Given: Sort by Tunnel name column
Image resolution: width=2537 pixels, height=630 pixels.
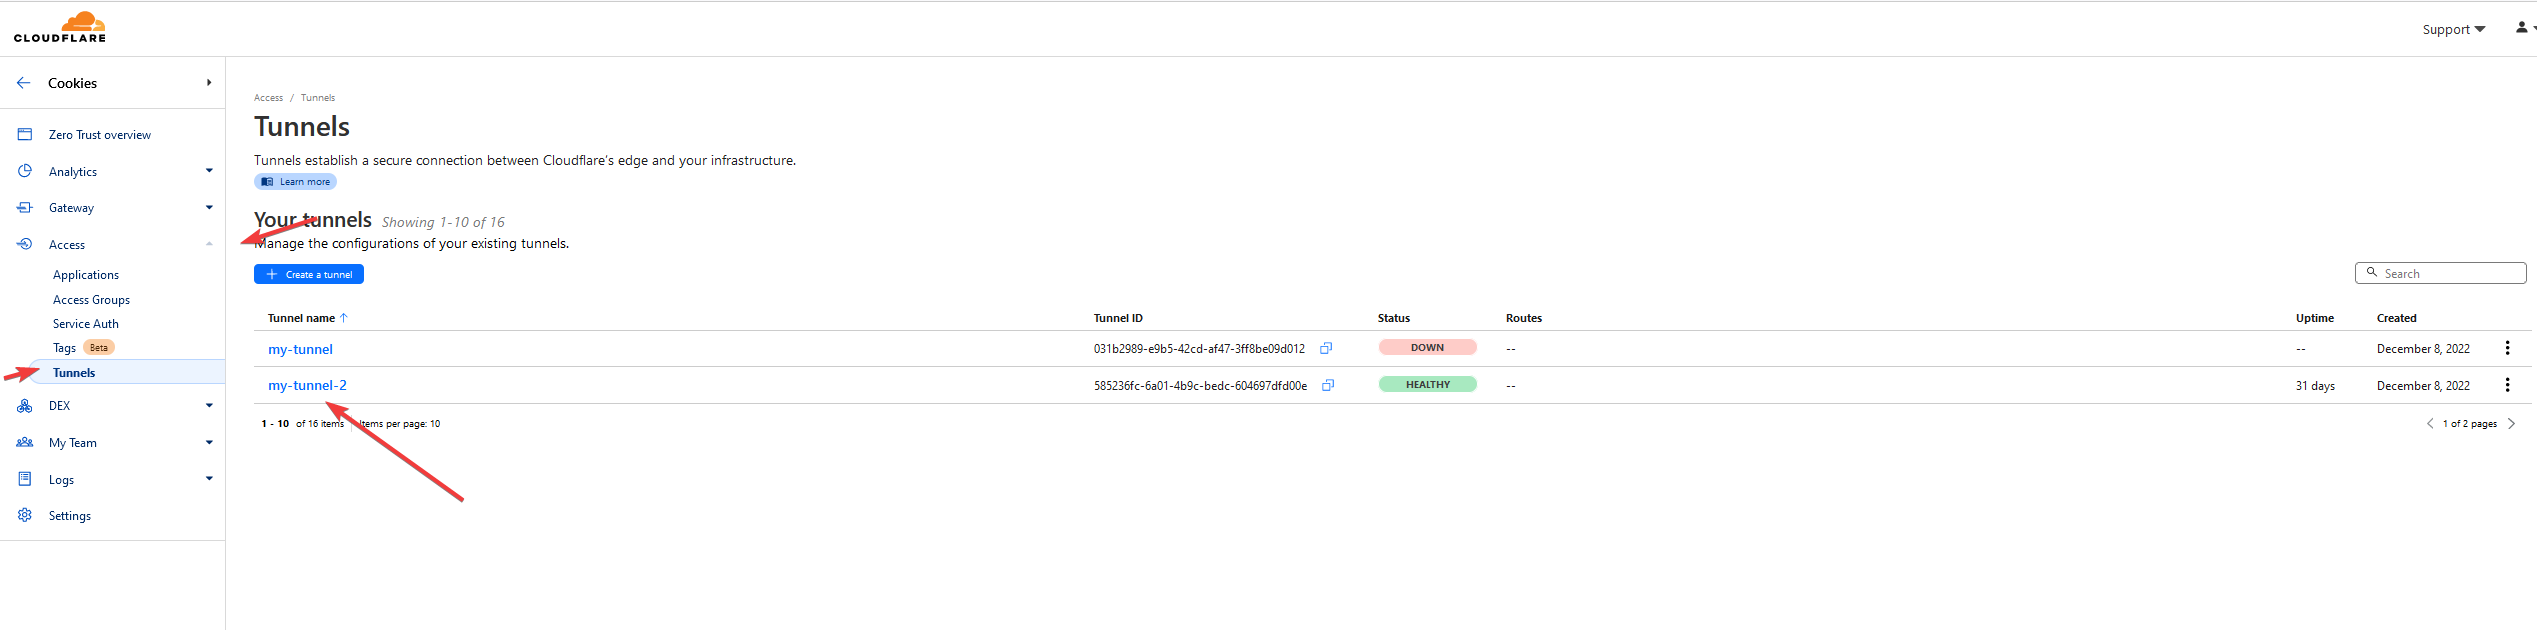Looking at the screenshot, I should (301, 318).
